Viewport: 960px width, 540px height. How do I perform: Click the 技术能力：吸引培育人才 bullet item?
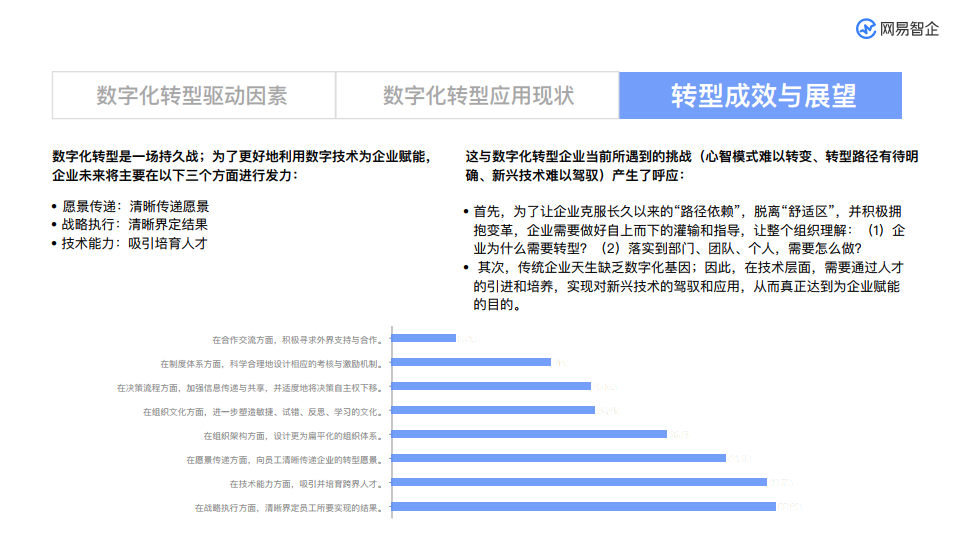tap(135, 242)
